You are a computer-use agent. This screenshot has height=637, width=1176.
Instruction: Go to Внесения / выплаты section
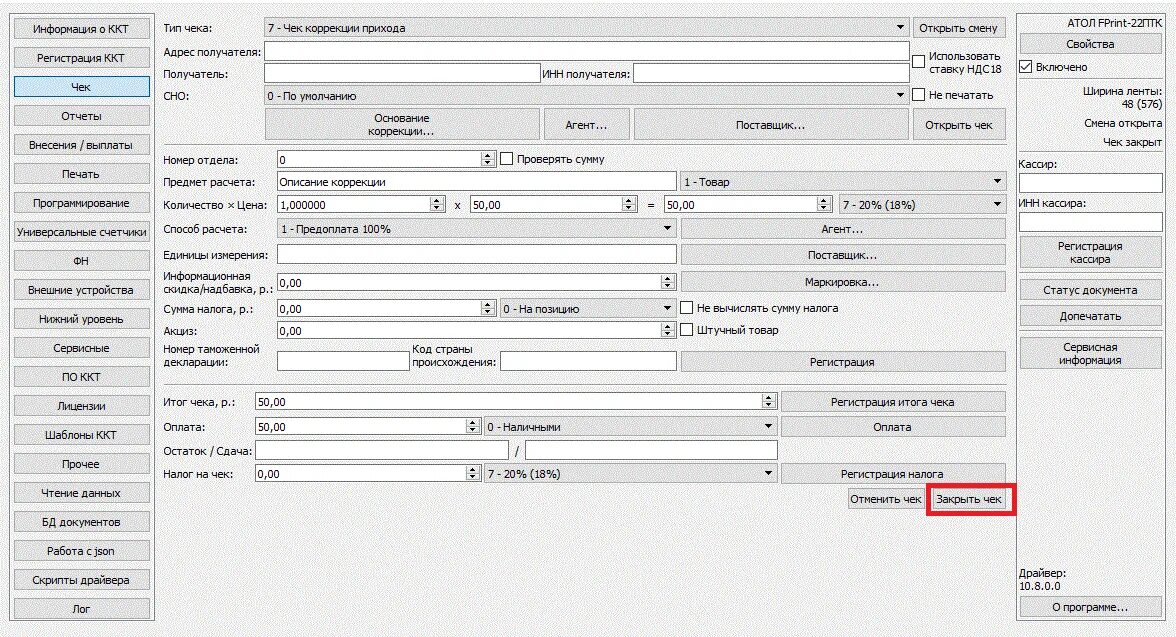click(81, 145)
